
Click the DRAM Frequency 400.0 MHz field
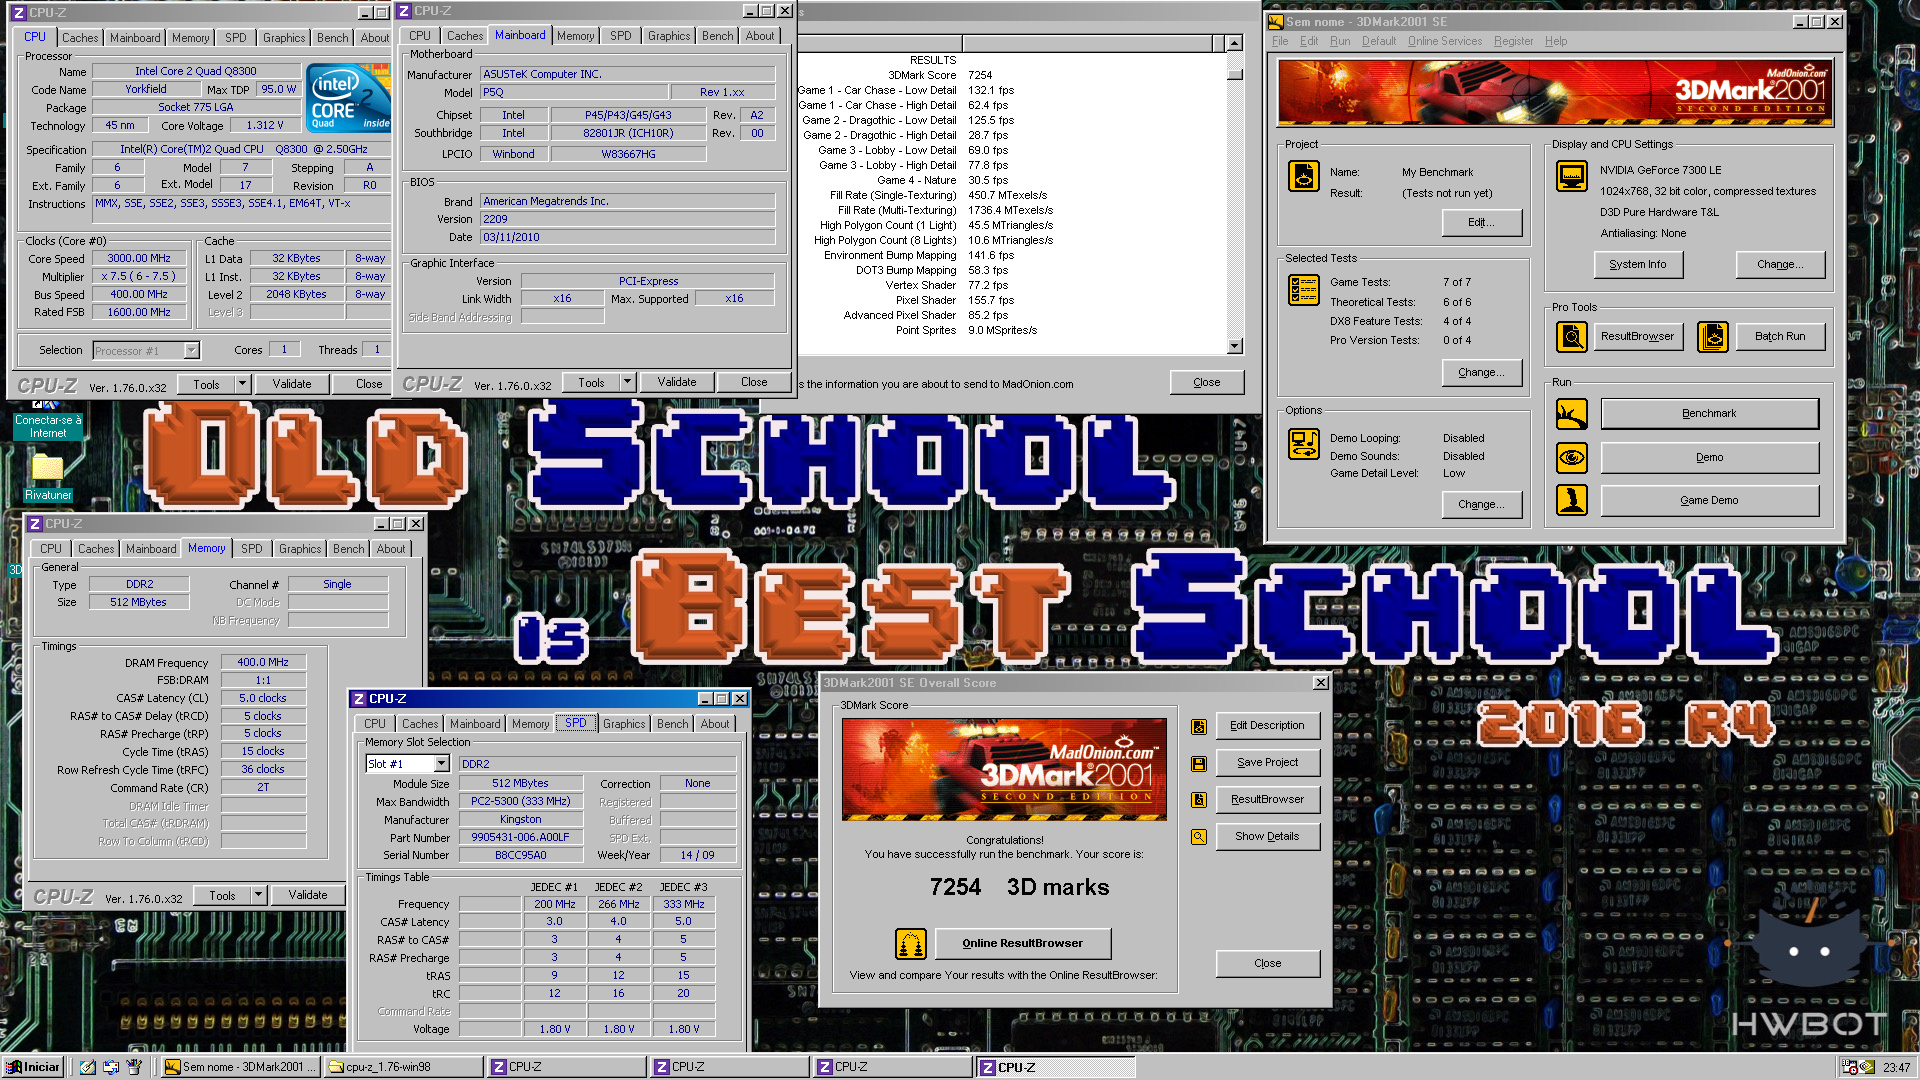(x=263, y=663)
